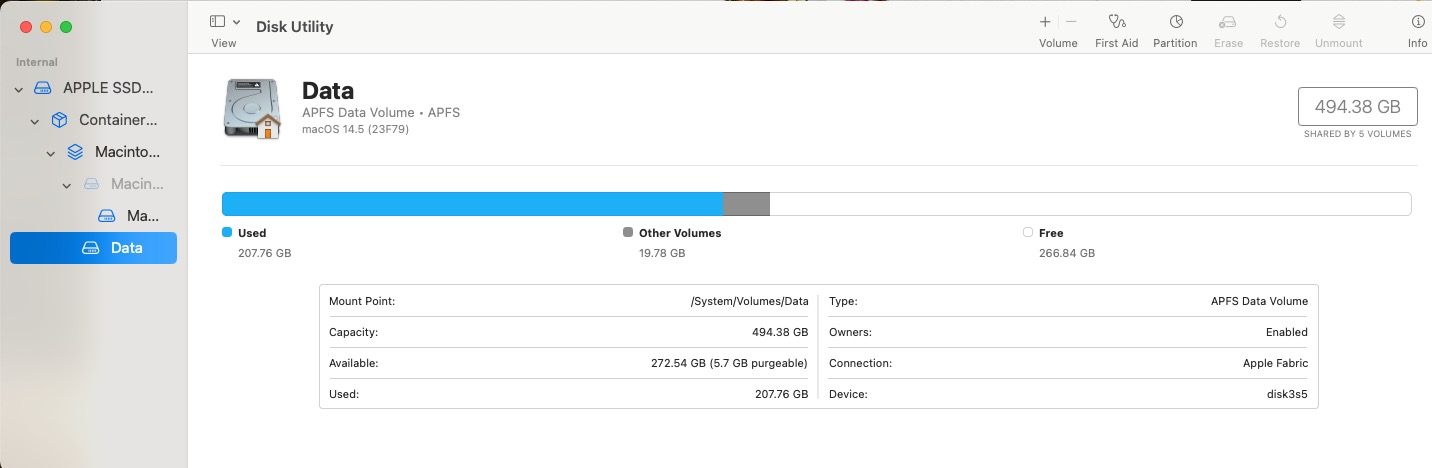Maximize window with green button

click(66, 27)
